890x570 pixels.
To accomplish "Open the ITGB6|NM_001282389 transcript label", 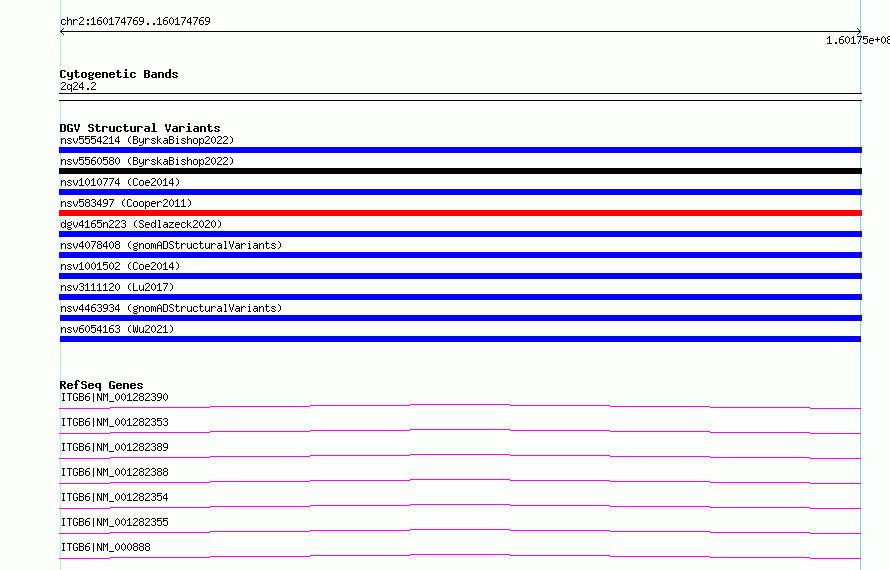I will [x=115, y=447].
